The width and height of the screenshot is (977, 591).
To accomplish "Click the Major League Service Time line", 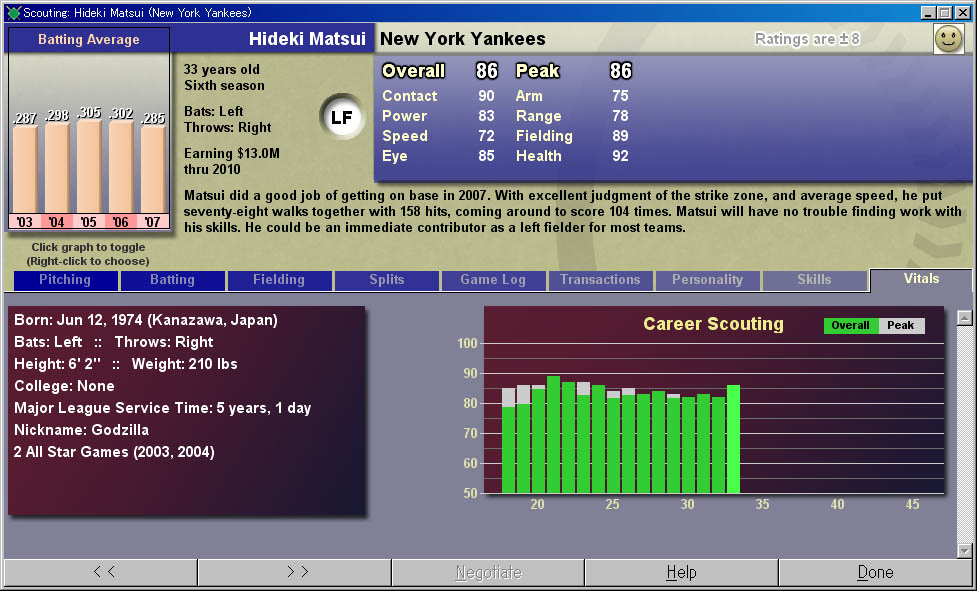I will coord(163,408).
